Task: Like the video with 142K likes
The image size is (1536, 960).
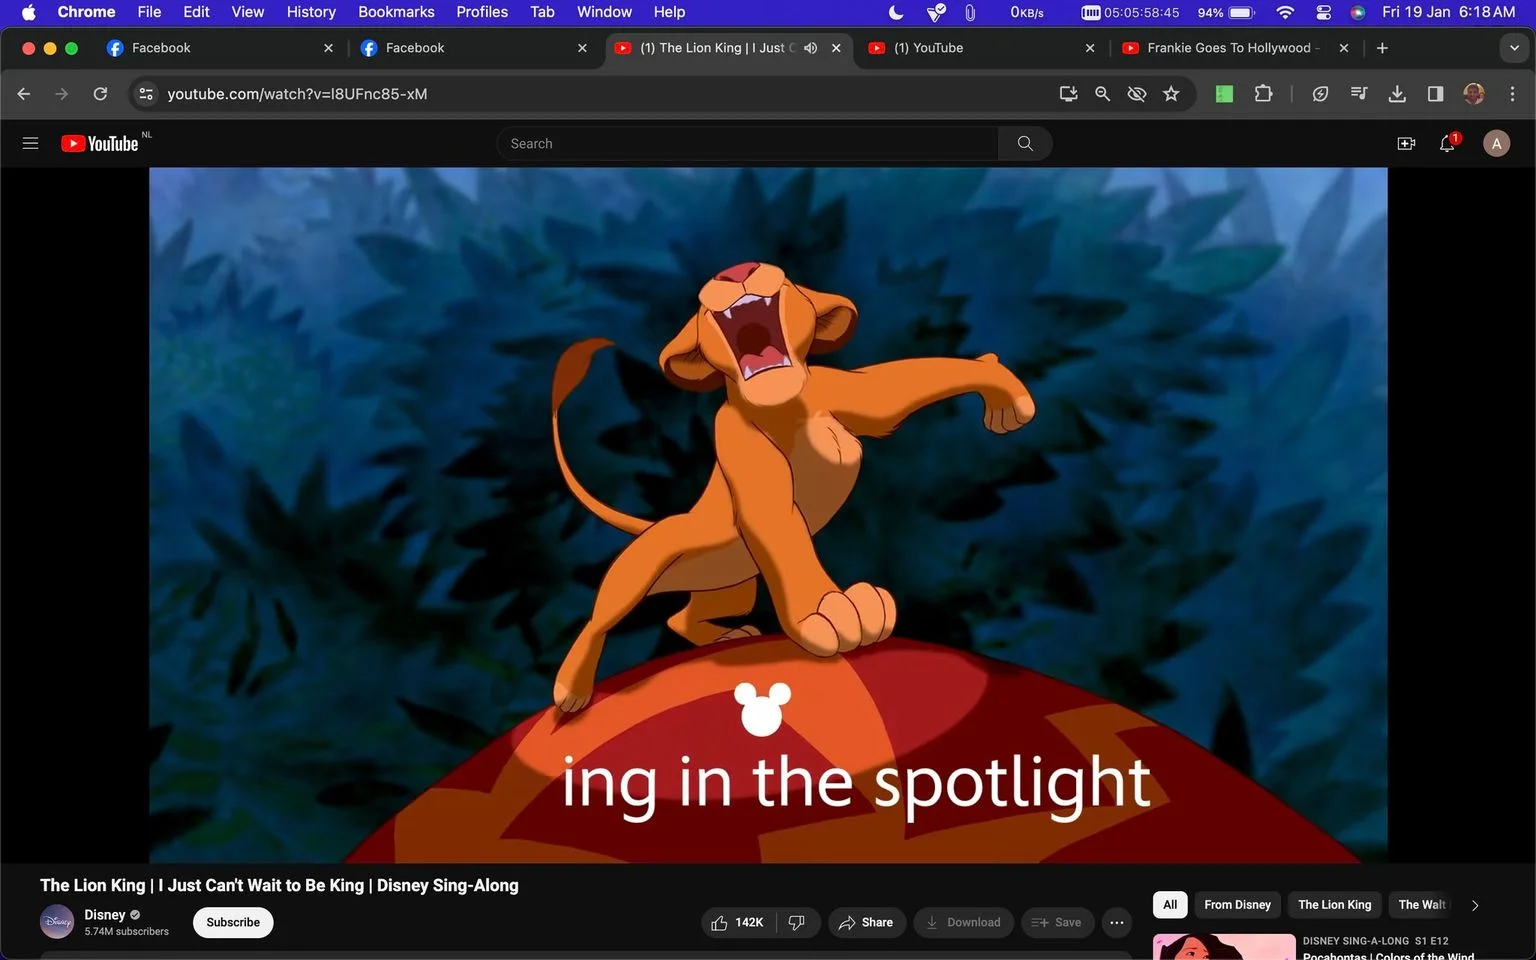Action: pyautogui.click(x=738, y=922)
